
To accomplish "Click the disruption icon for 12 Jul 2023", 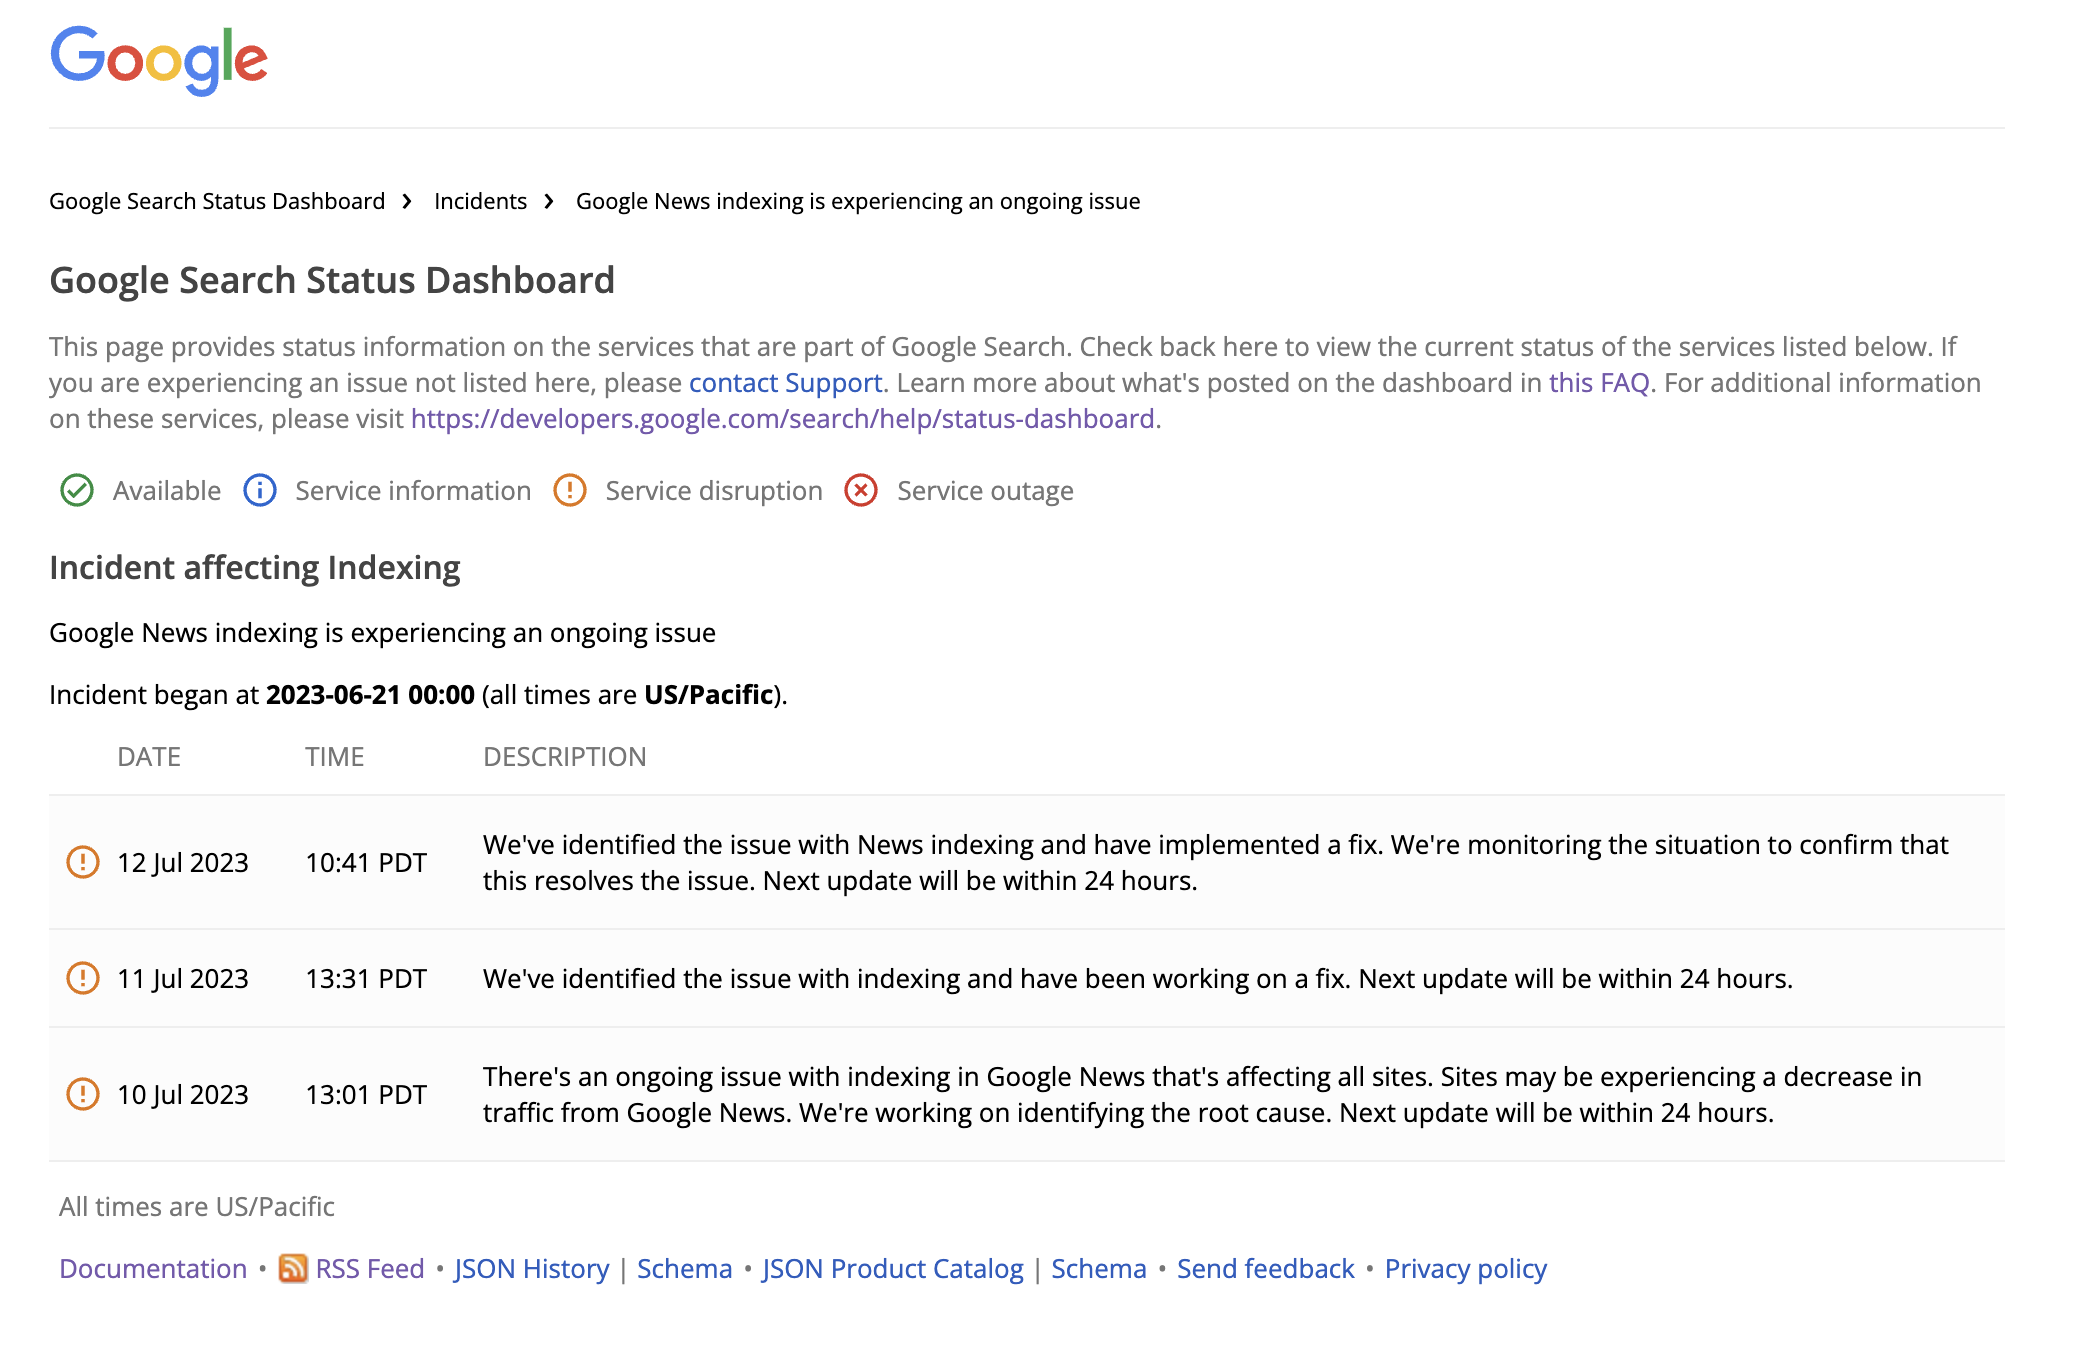I will tap(83, 862).
